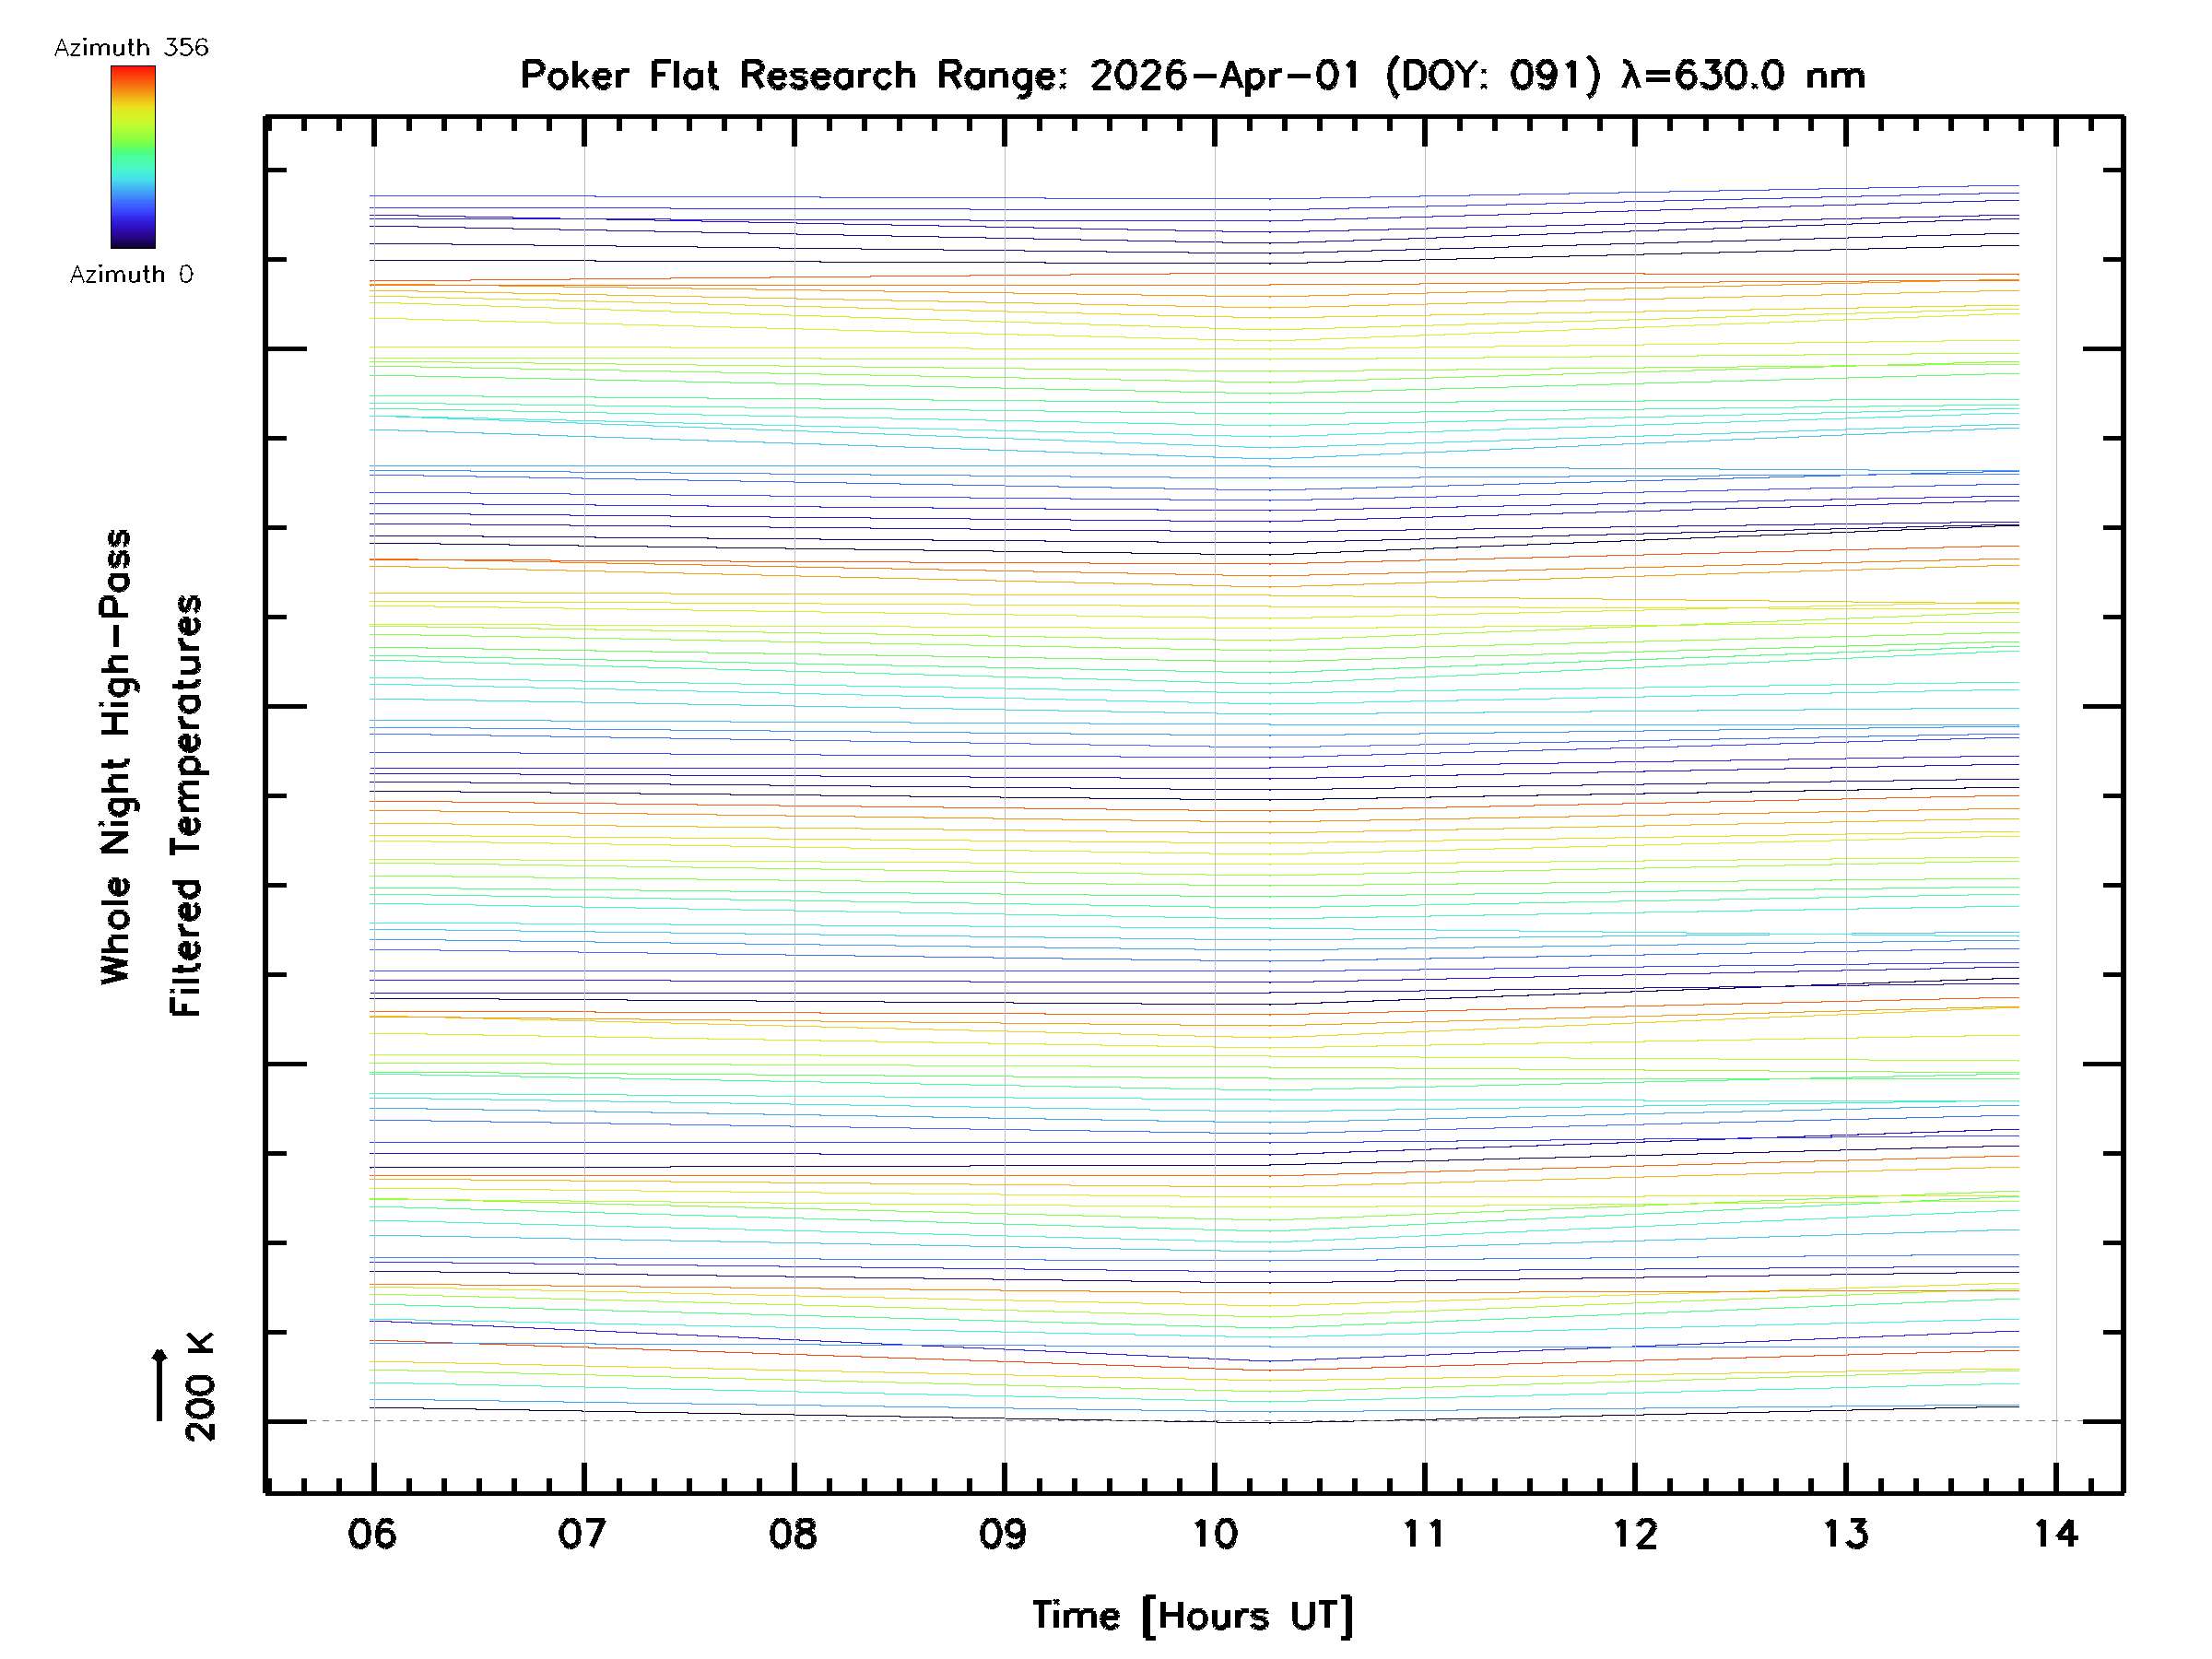Click the 13 hour axis label

coord(1845,1534)
